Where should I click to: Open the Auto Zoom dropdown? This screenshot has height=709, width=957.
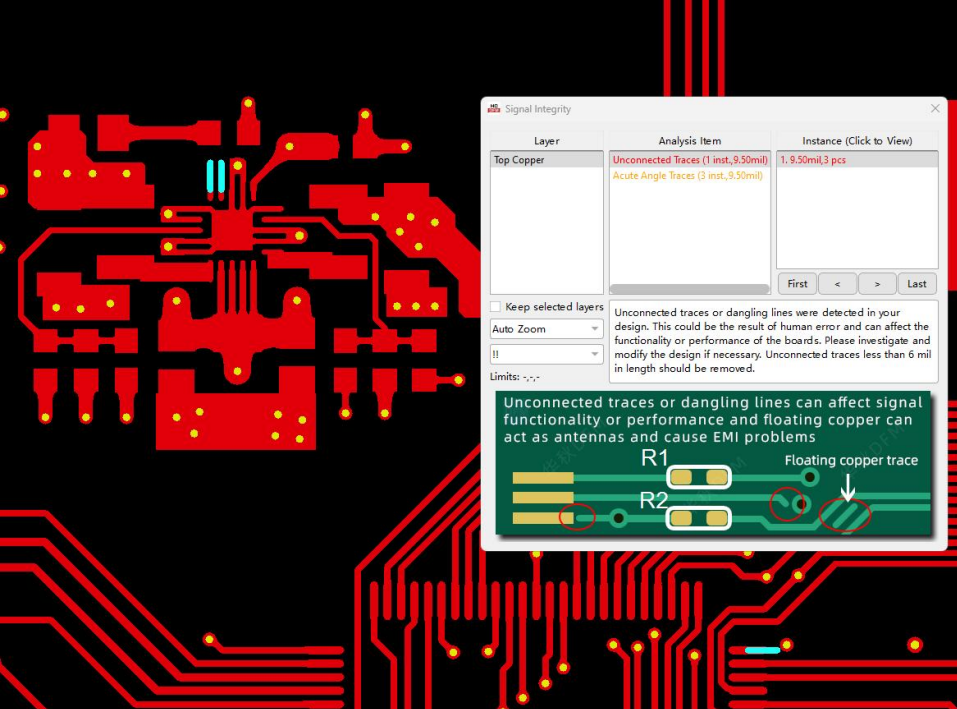coord(546,329)
